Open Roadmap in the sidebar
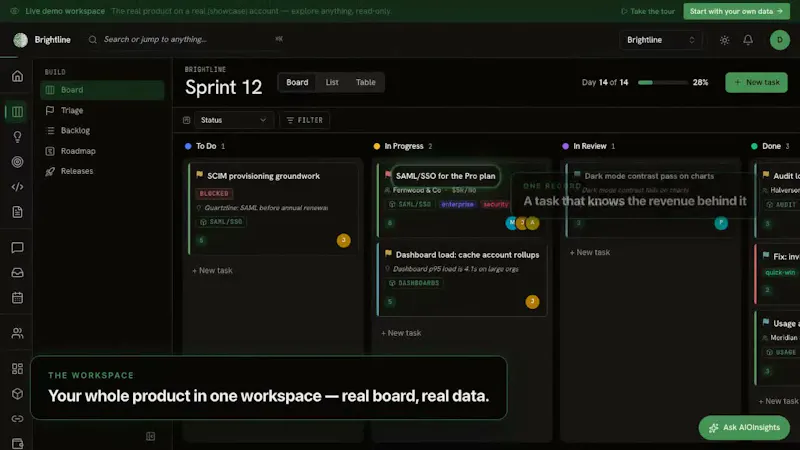Image resolution: width=800 pixels, height=450 pixels. point(102,151)
